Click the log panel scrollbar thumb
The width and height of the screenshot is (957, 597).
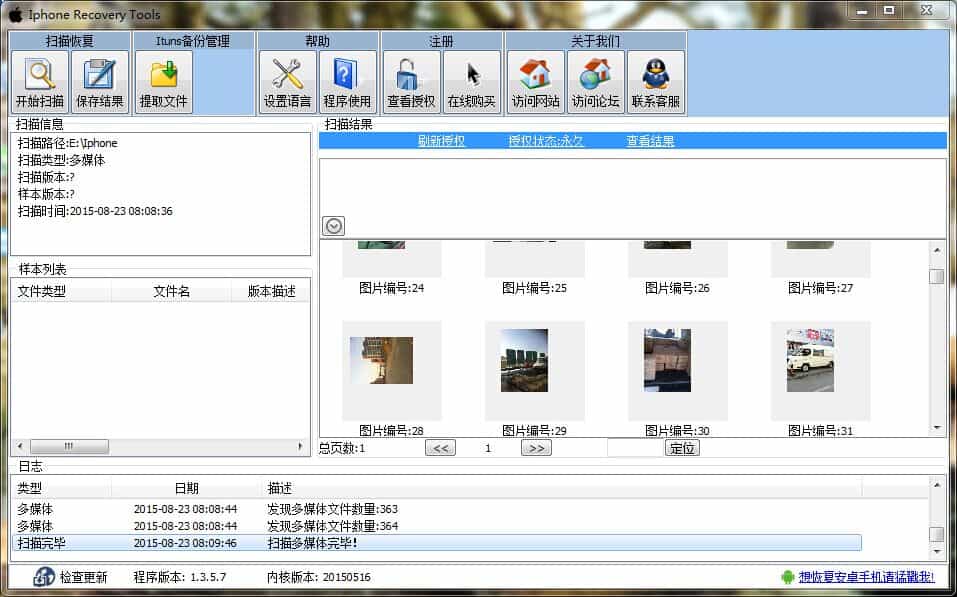click(x=937, y=534)
